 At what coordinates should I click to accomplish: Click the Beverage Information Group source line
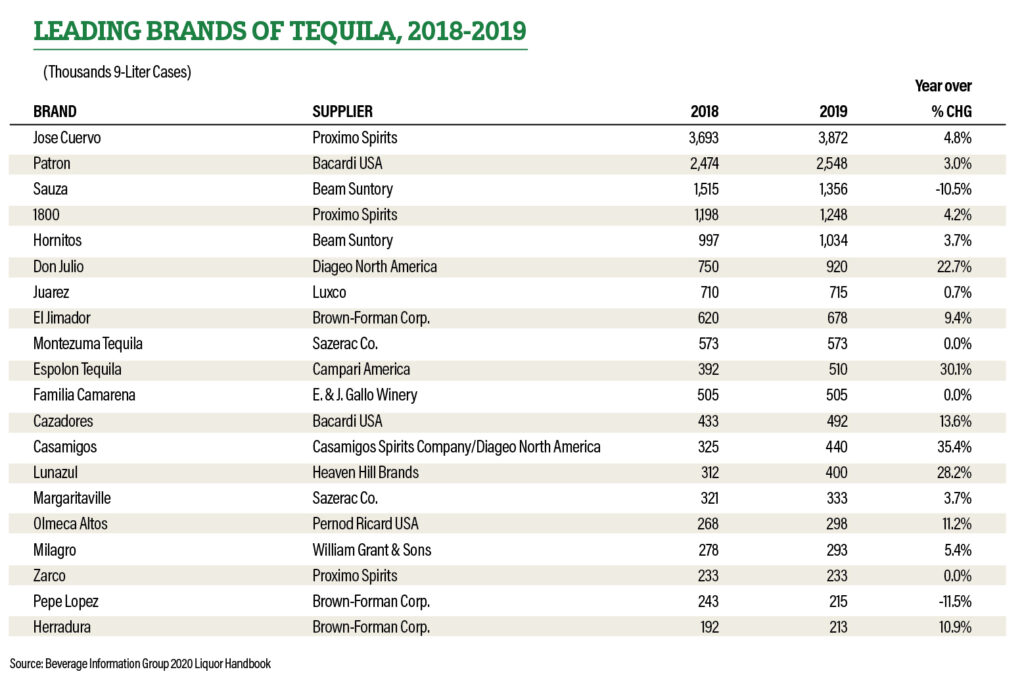(x=140, y=664)
